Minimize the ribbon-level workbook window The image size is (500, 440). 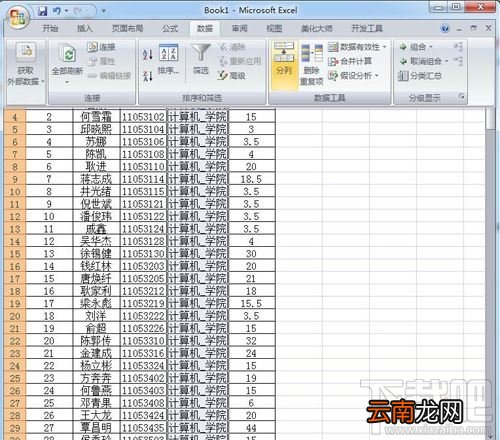click(x=459, y=29)
